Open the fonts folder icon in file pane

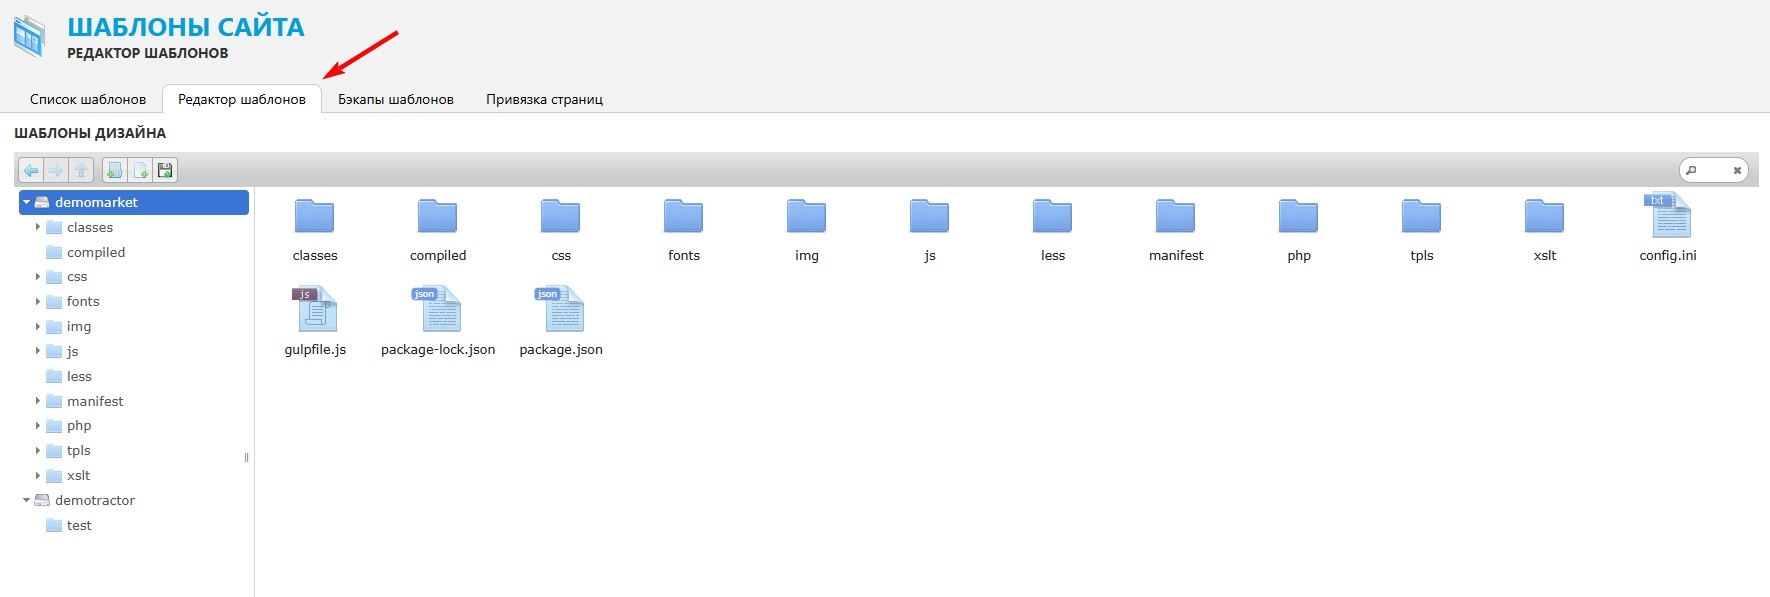tap(683, 216)
